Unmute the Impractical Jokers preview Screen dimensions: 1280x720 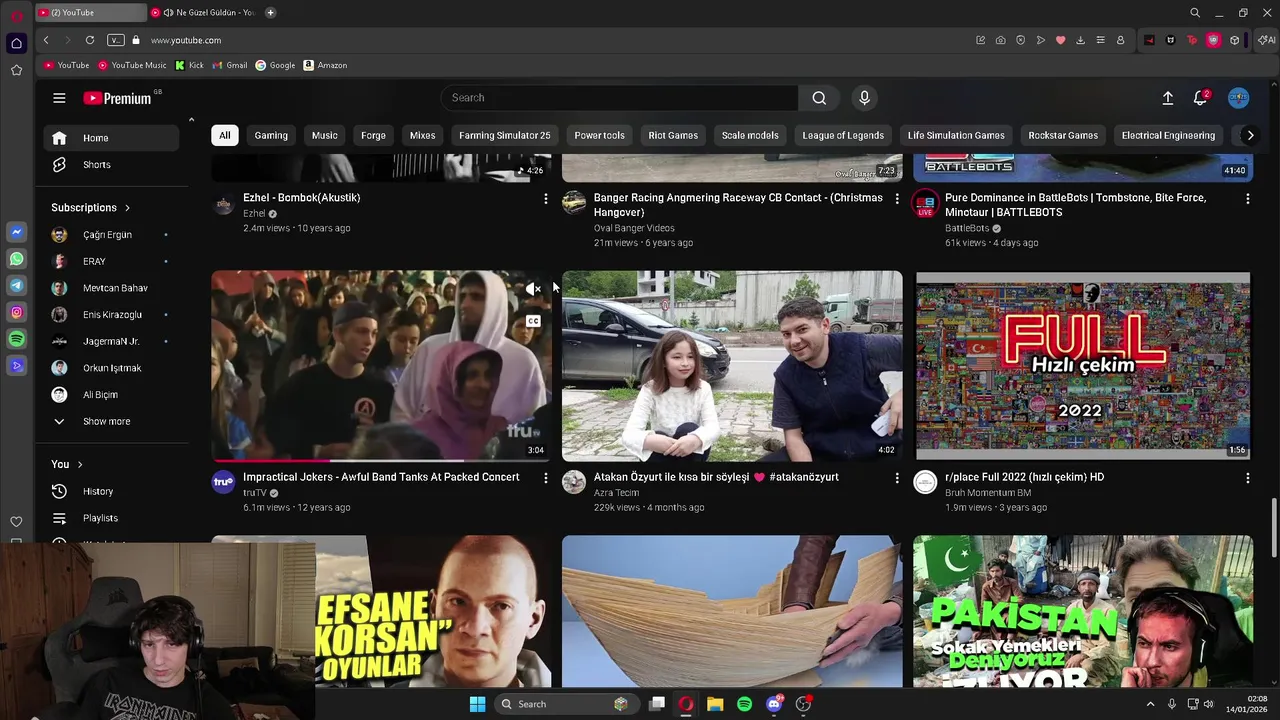tap(533, 289)
